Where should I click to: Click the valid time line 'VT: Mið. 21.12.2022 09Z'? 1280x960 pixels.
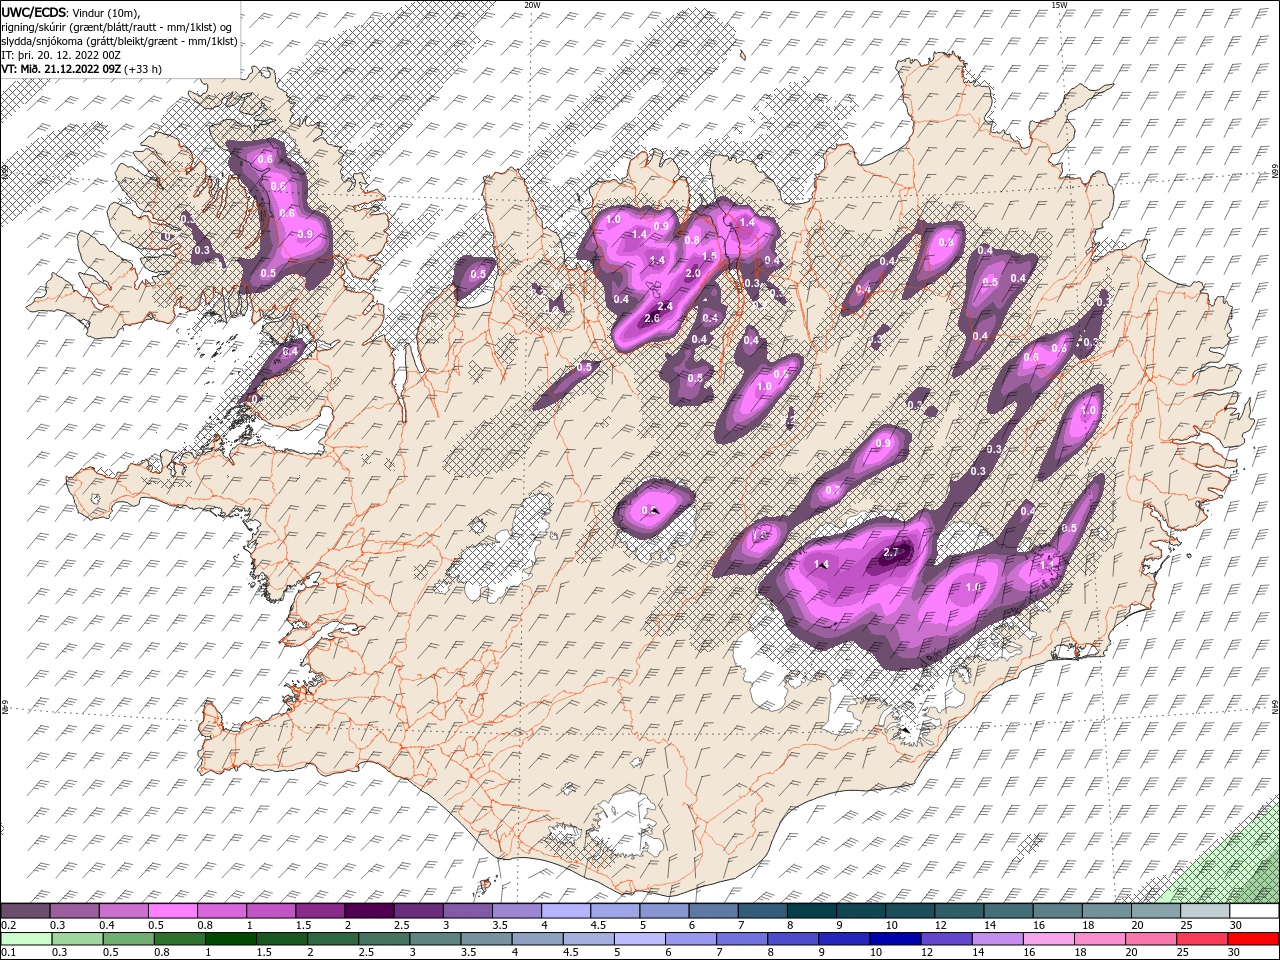pyautogui.click(x=62, y=69)
